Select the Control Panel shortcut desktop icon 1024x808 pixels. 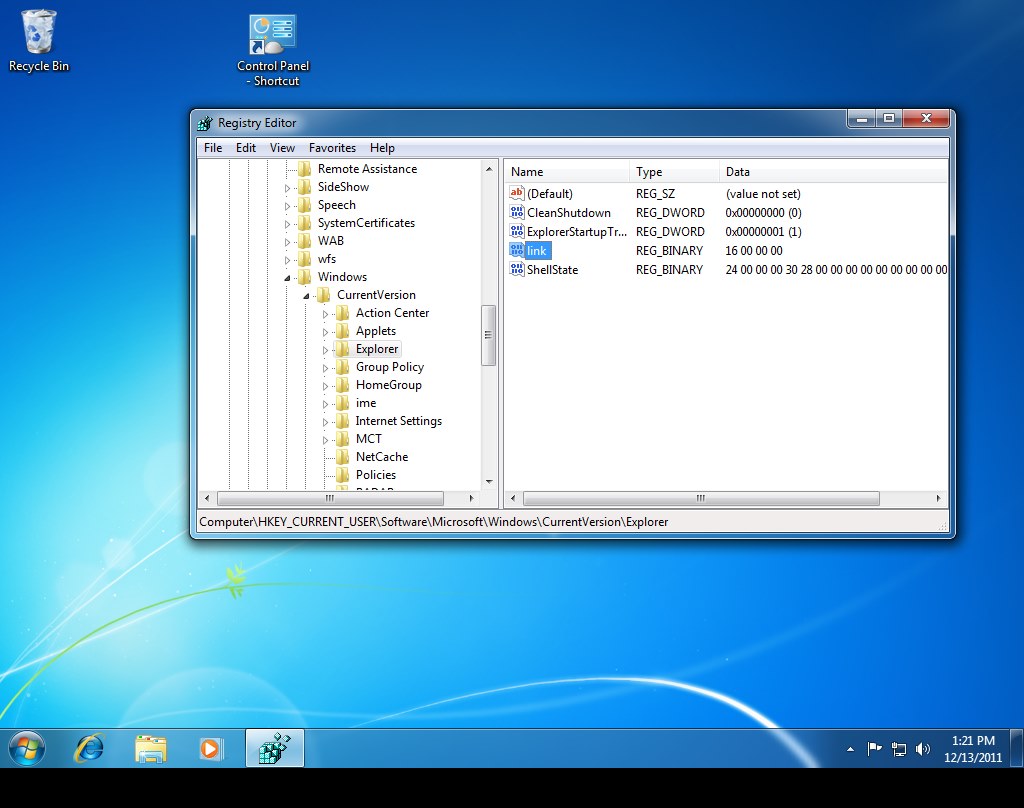[273, 51]
